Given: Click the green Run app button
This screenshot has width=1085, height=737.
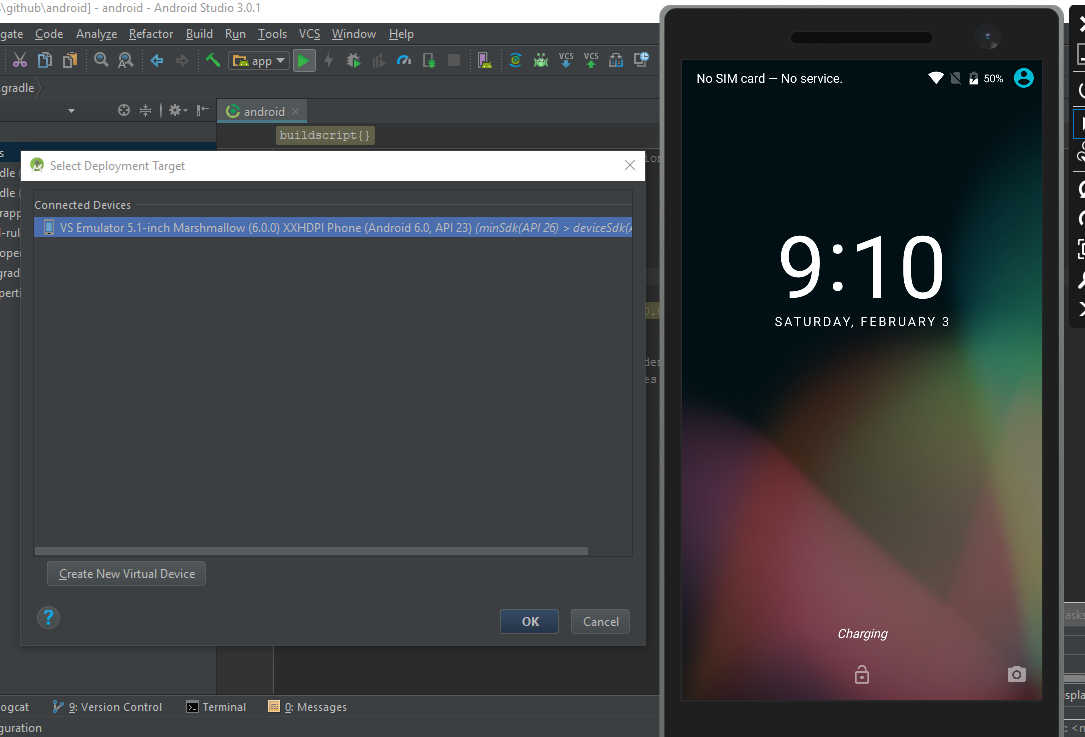Looking at the screenshot, I should 304,61.
